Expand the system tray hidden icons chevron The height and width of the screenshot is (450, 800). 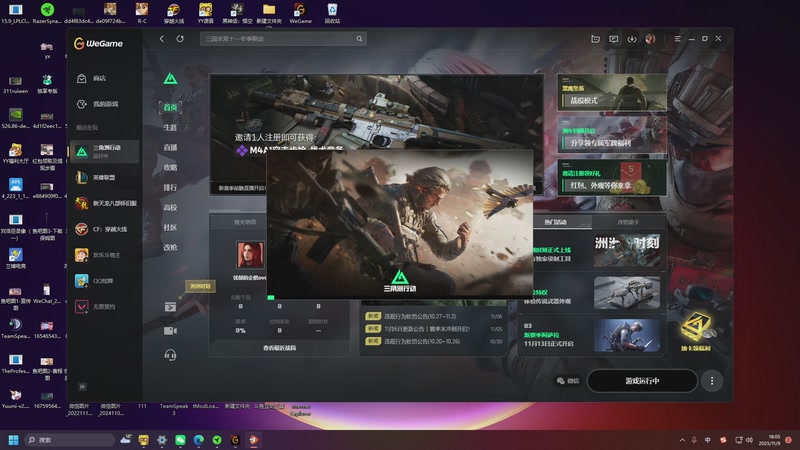[x=682, y=440]
